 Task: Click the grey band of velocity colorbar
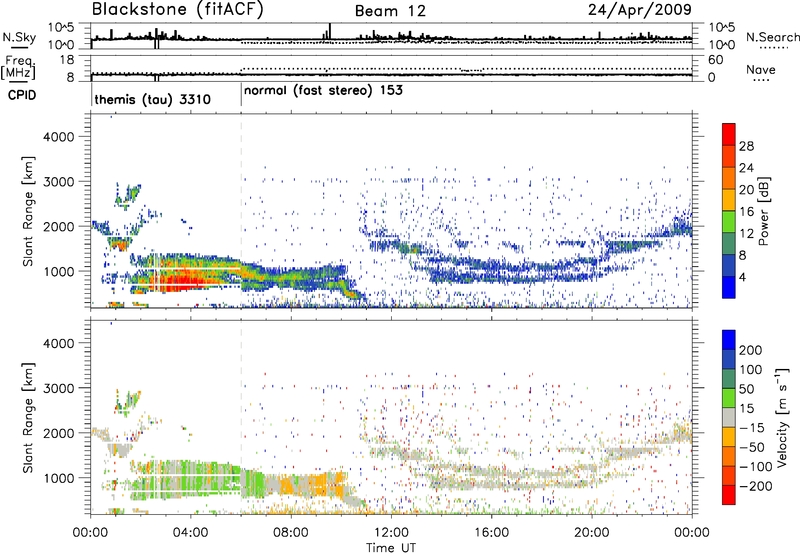pos(729,417)
